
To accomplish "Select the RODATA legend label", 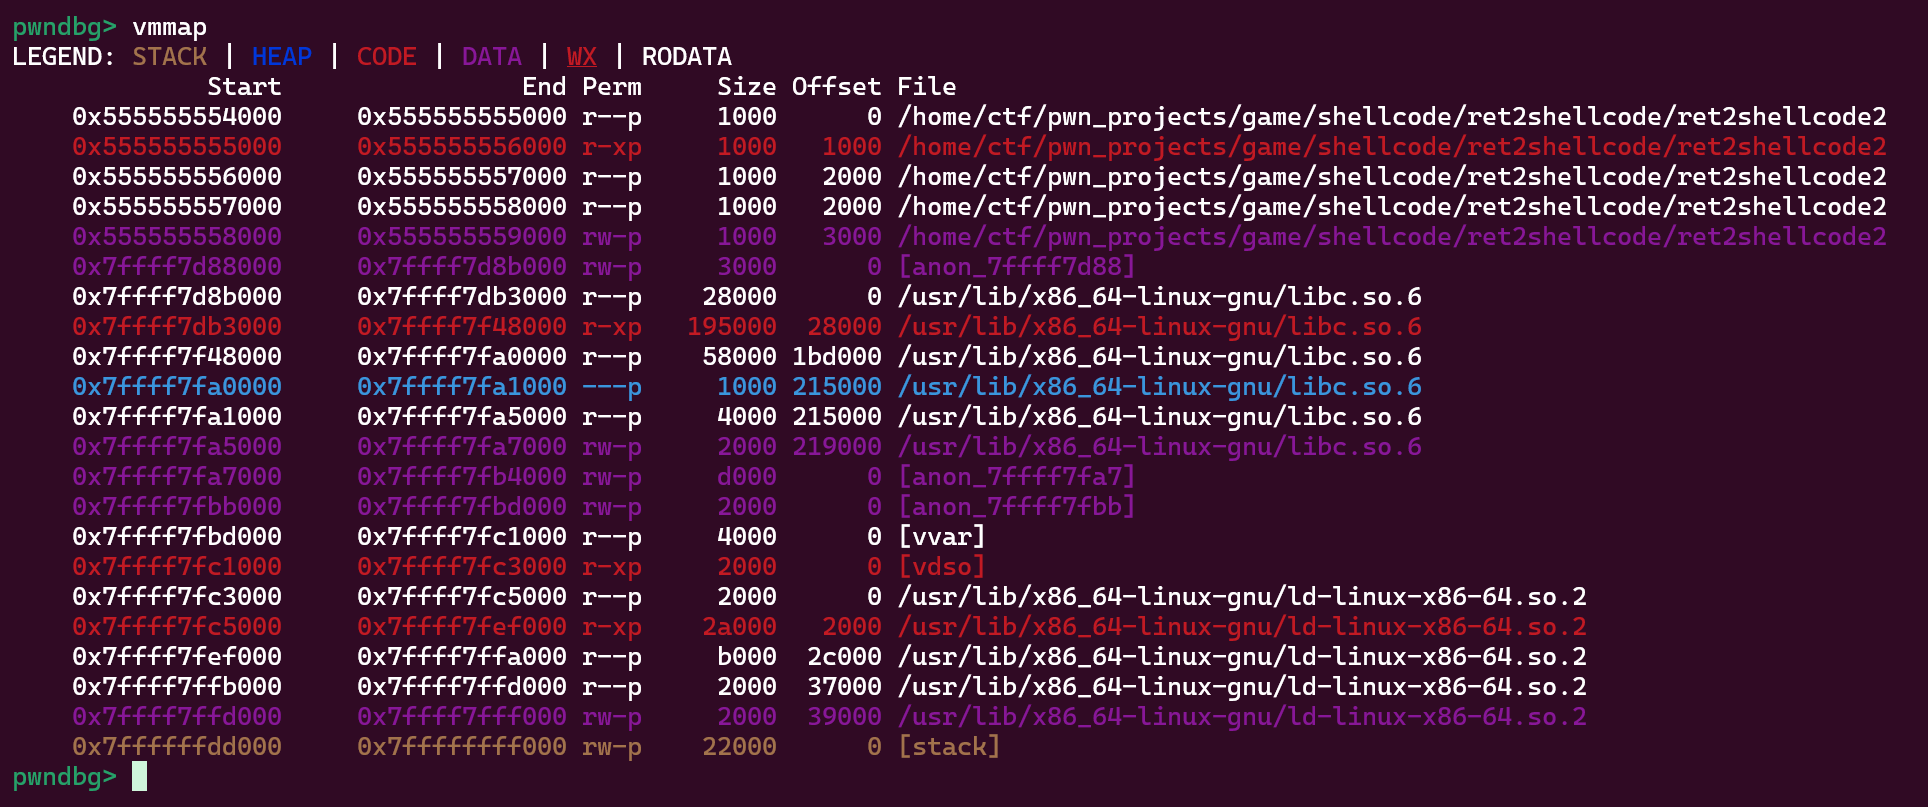I will (686, 57).
